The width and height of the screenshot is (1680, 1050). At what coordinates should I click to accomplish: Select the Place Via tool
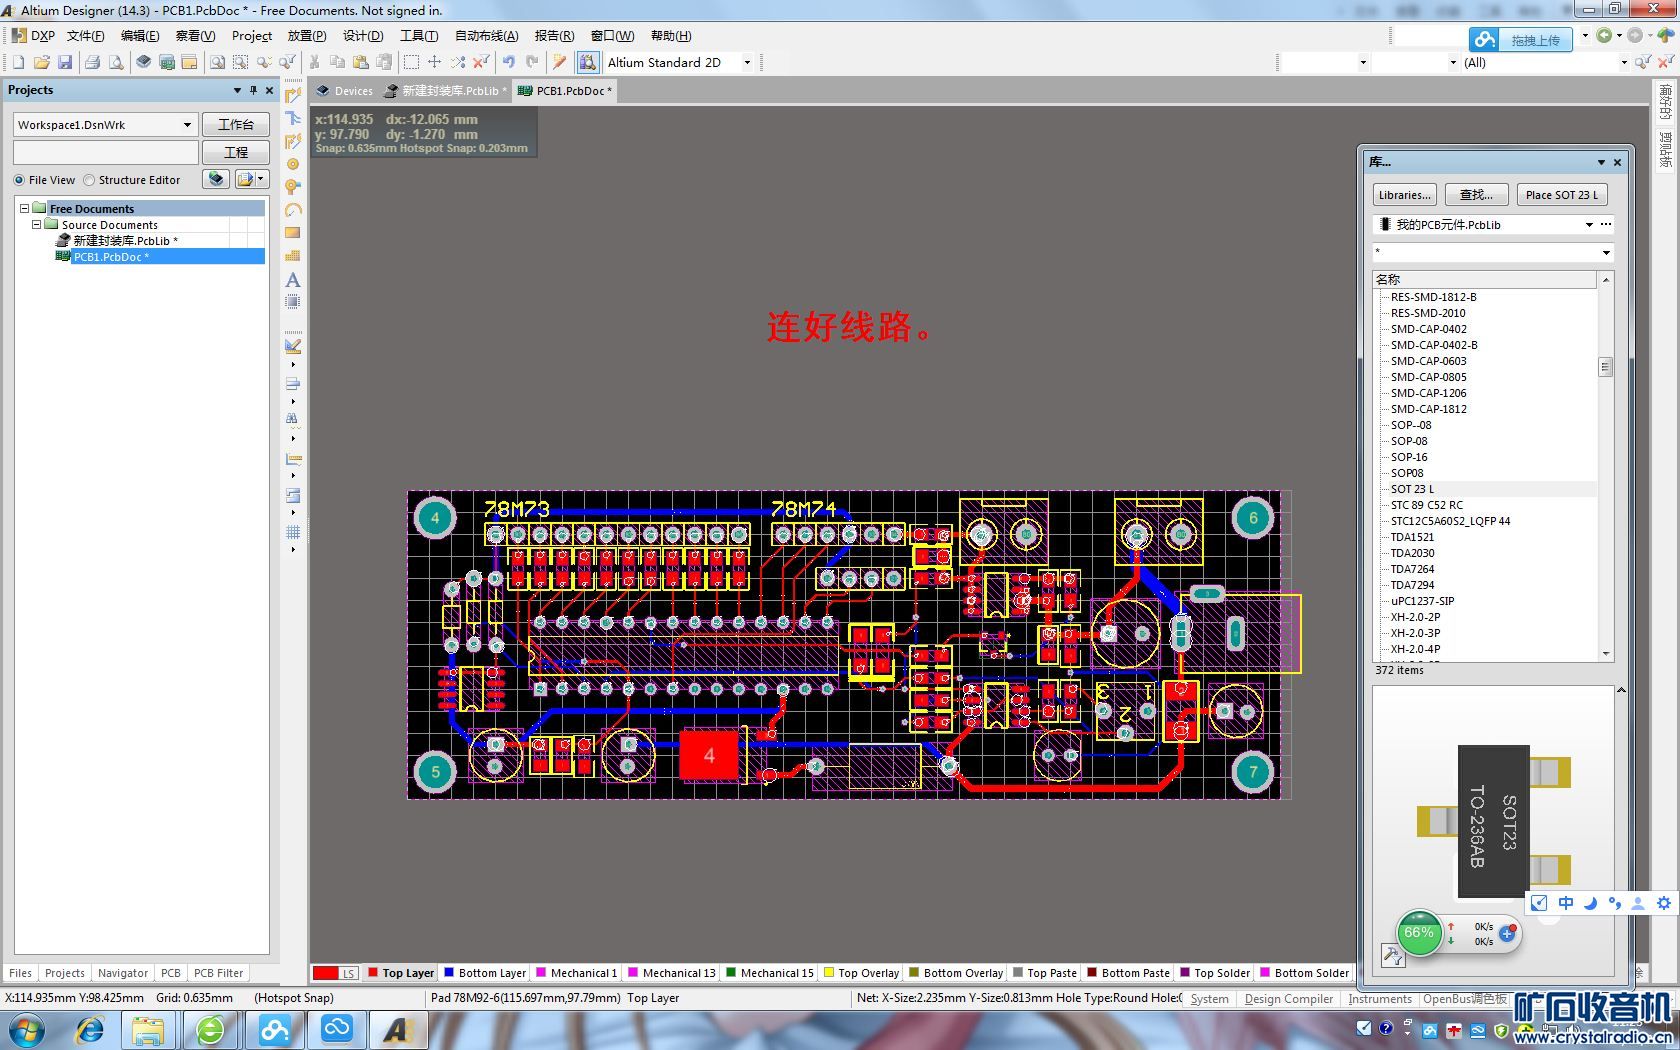pyautogui.click(x=293, y=187)
